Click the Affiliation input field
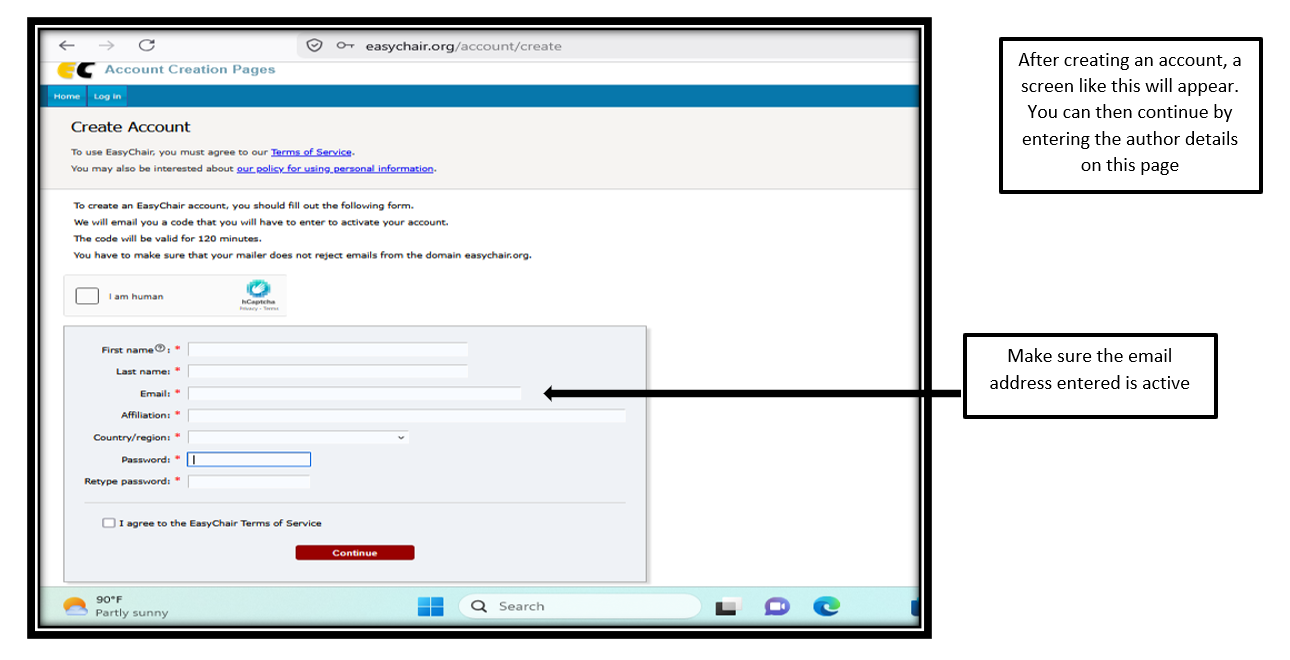 point(407,415)
